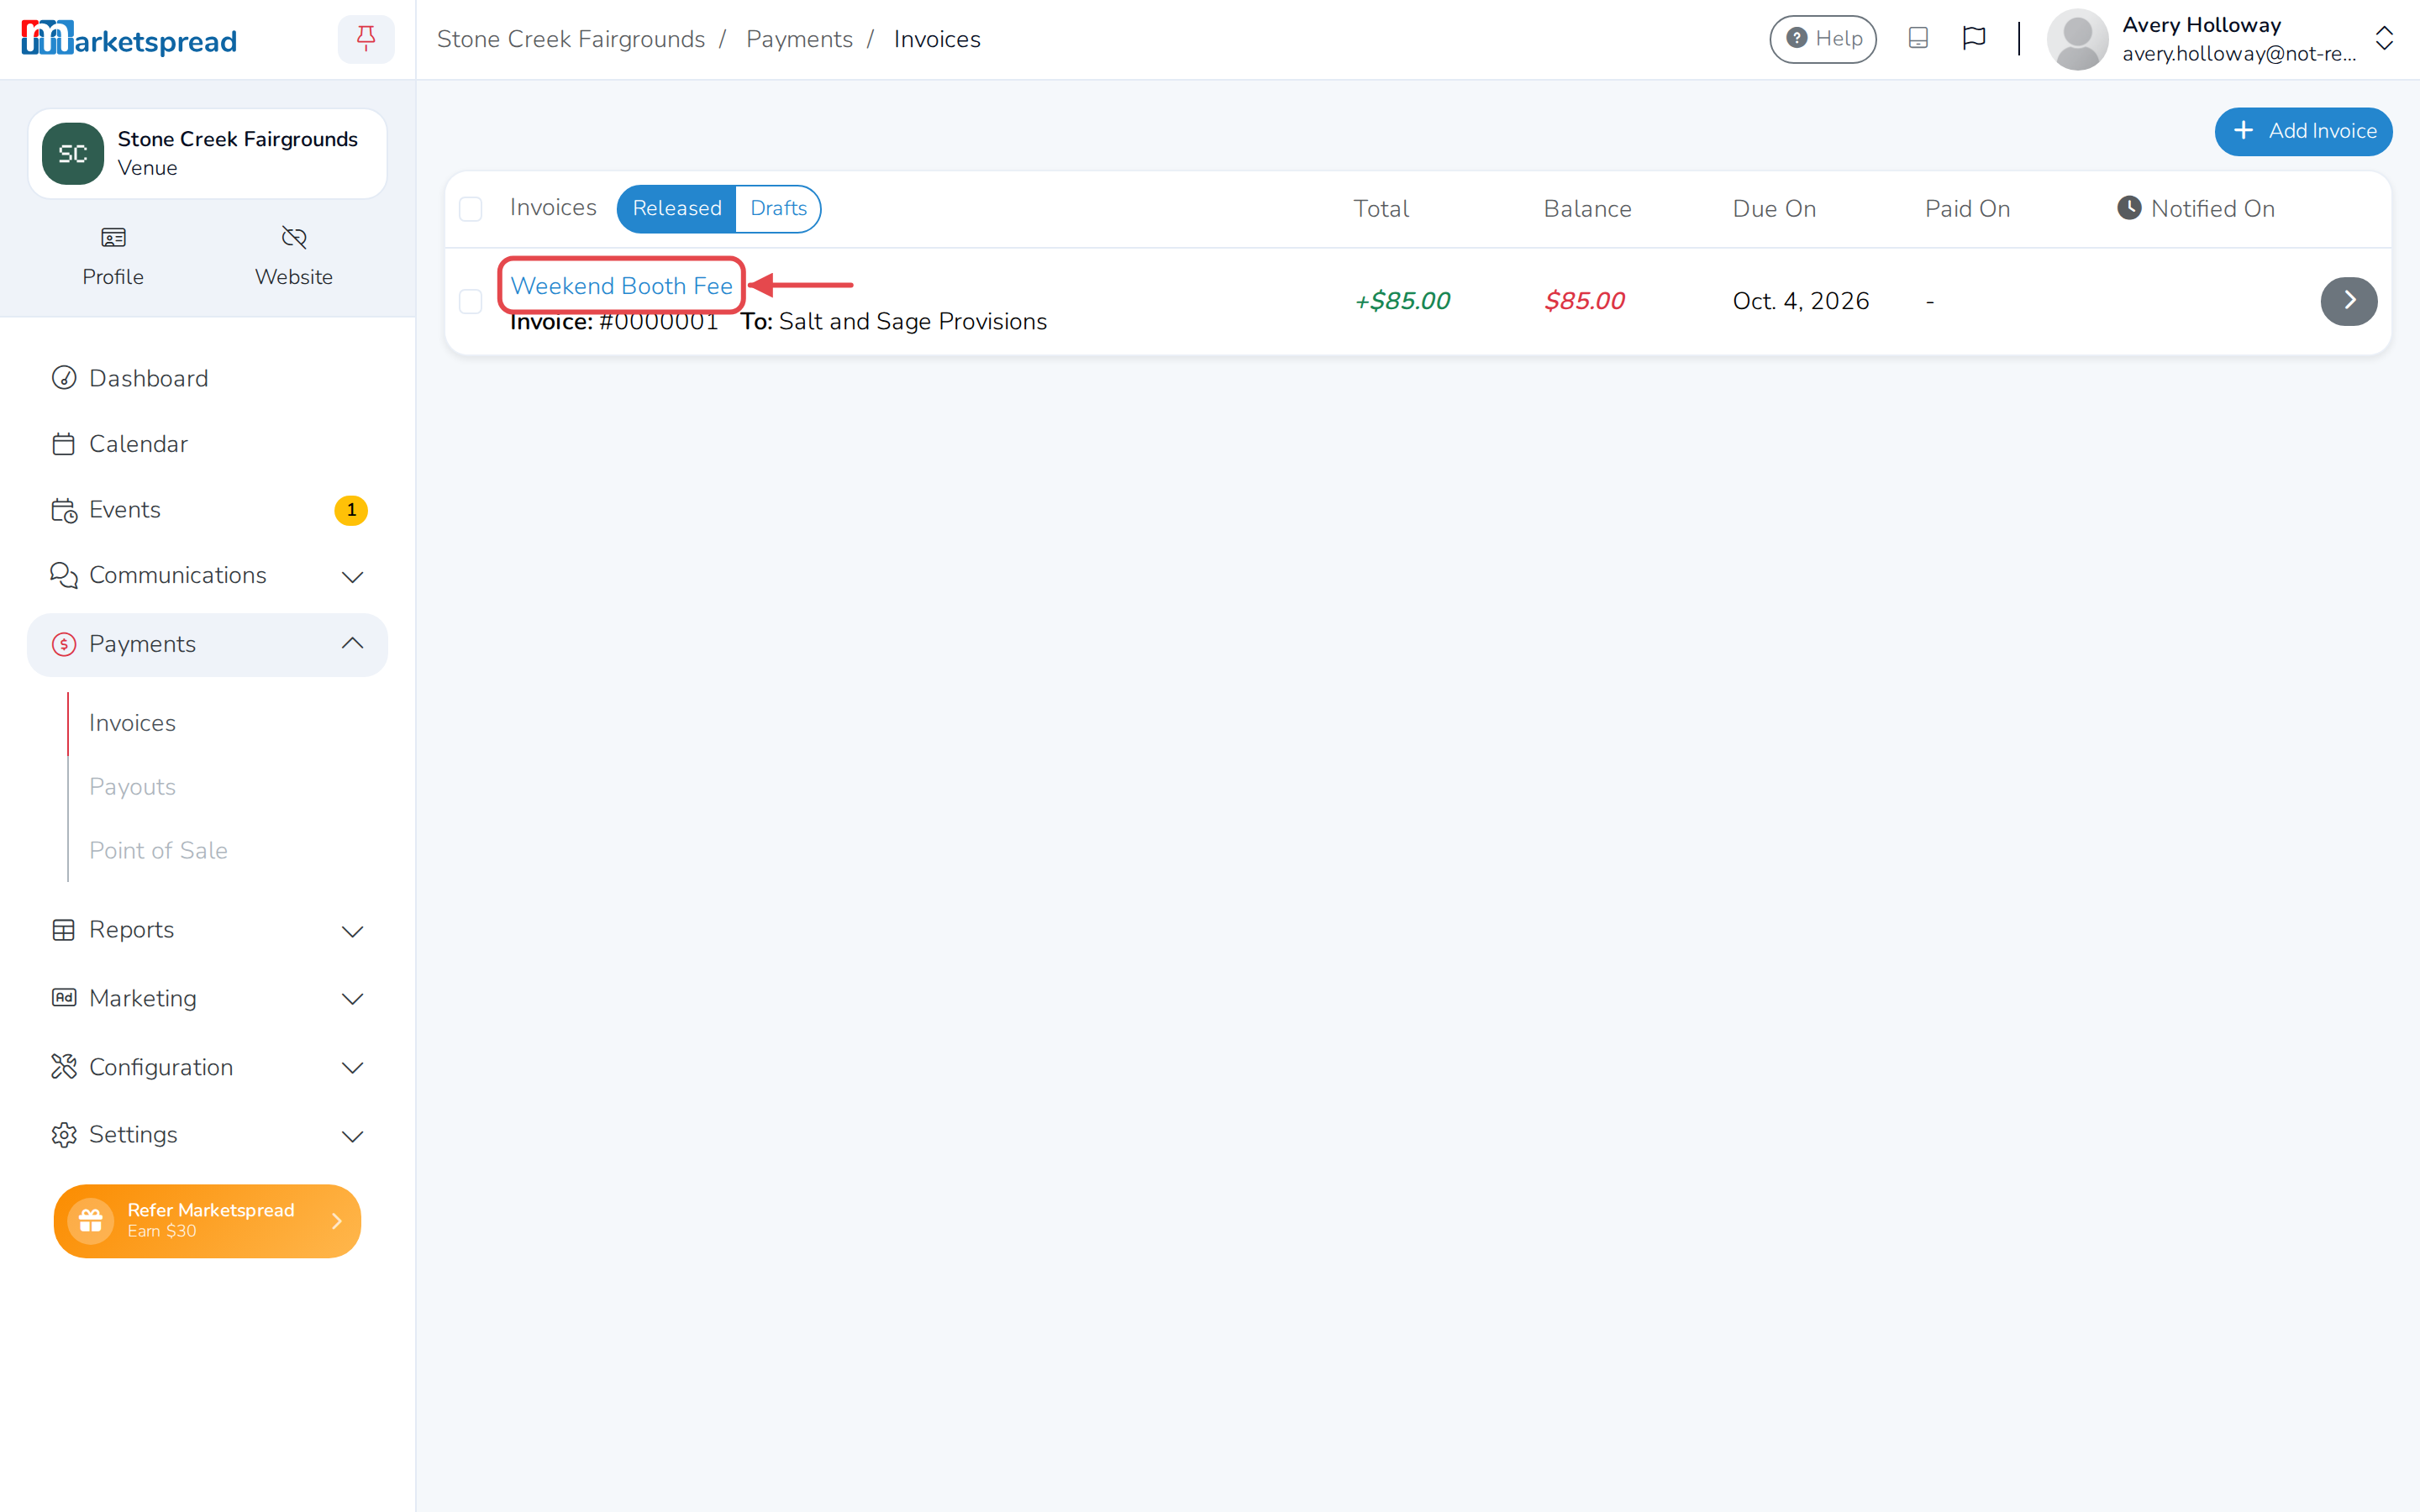Click Stone Creek Fairgrounds breadcrumb
Viewport: 2420px width, 1512px height.
(571, 39)
